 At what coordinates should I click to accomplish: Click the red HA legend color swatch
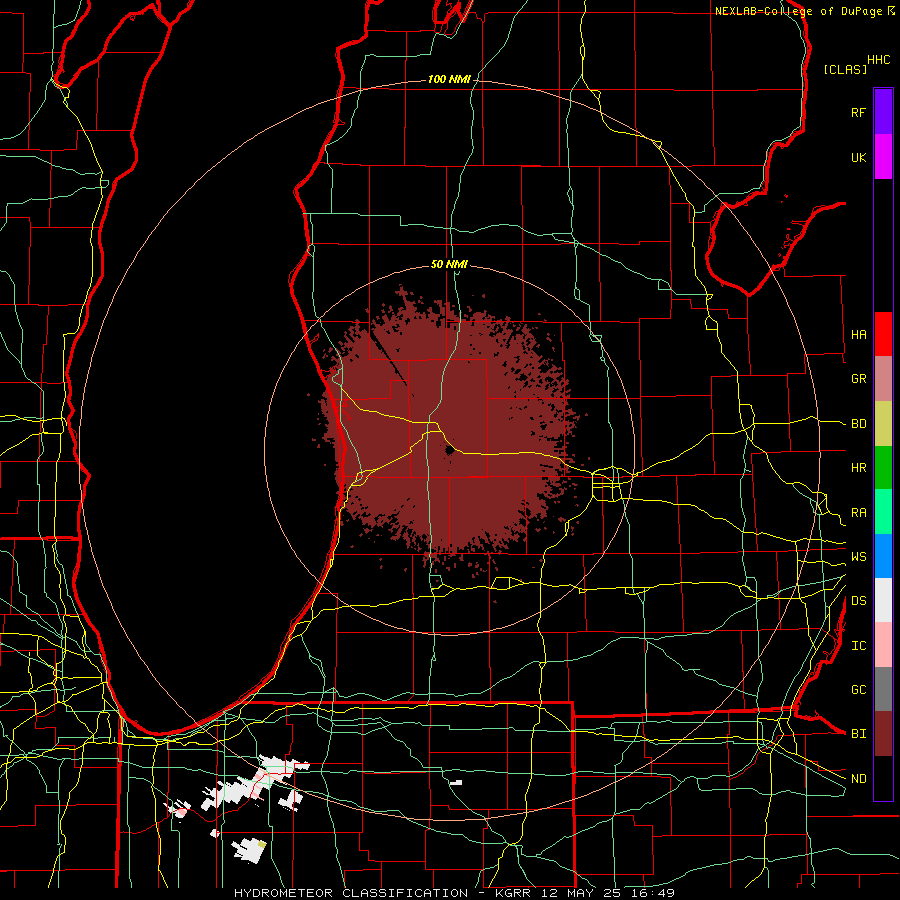[883, 334]
